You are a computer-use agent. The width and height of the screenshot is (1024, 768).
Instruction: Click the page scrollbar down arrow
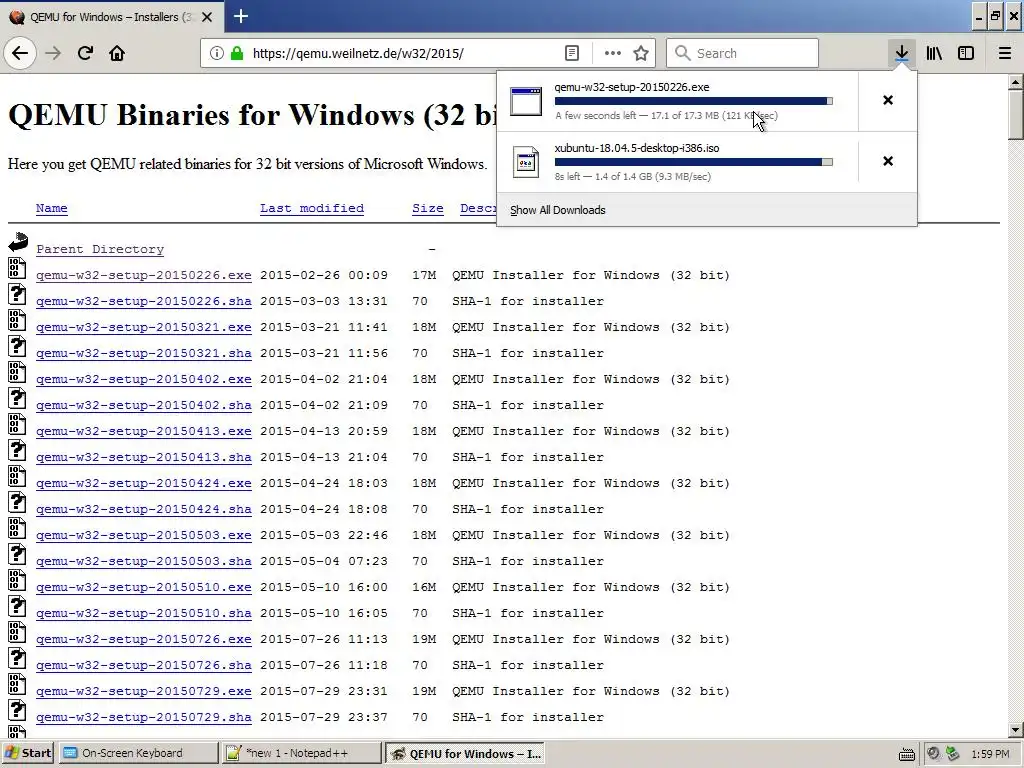(x=1016, y=730)
